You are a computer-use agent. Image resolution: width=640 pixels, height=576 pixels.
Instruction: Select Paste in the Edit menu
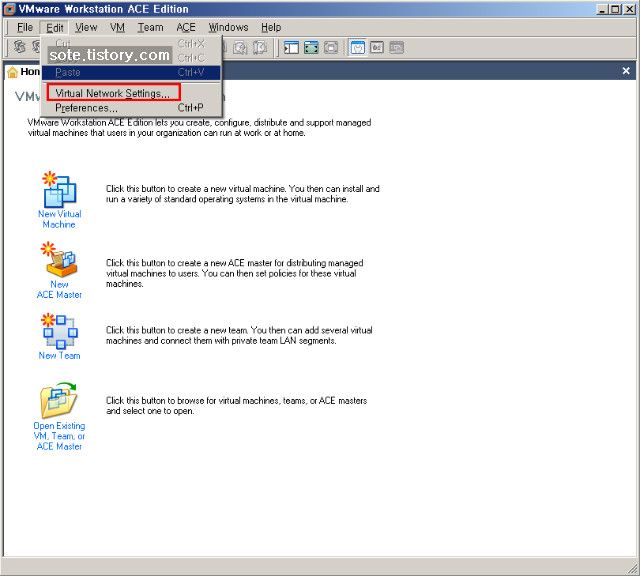pyautogui.click(x=131, y=73)
